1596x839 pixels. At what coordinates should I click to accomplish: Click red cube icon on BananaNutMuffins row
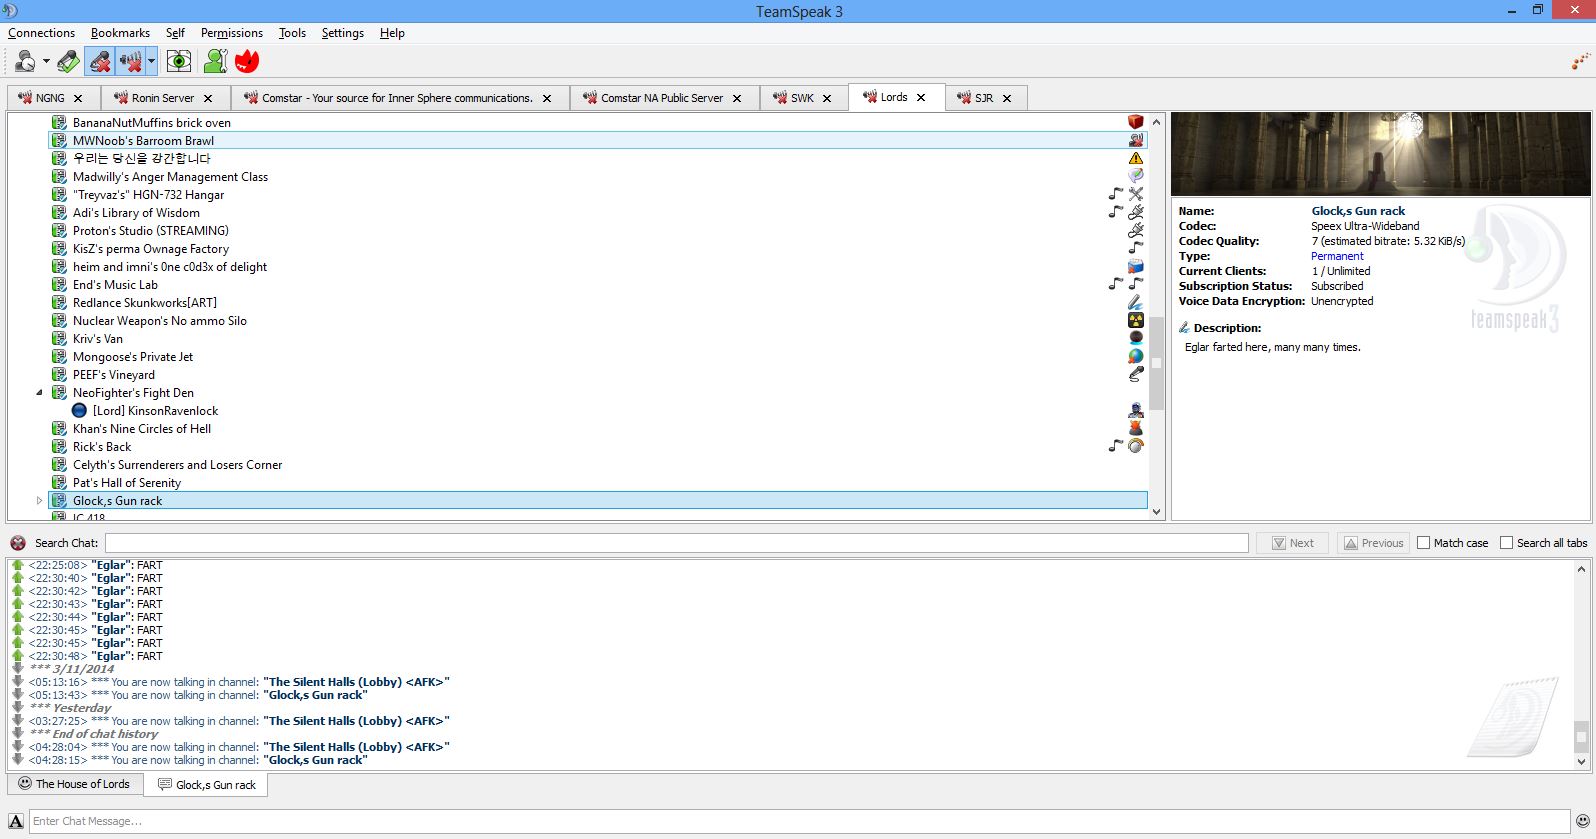pyautogui.click(x=1135, y=122)
